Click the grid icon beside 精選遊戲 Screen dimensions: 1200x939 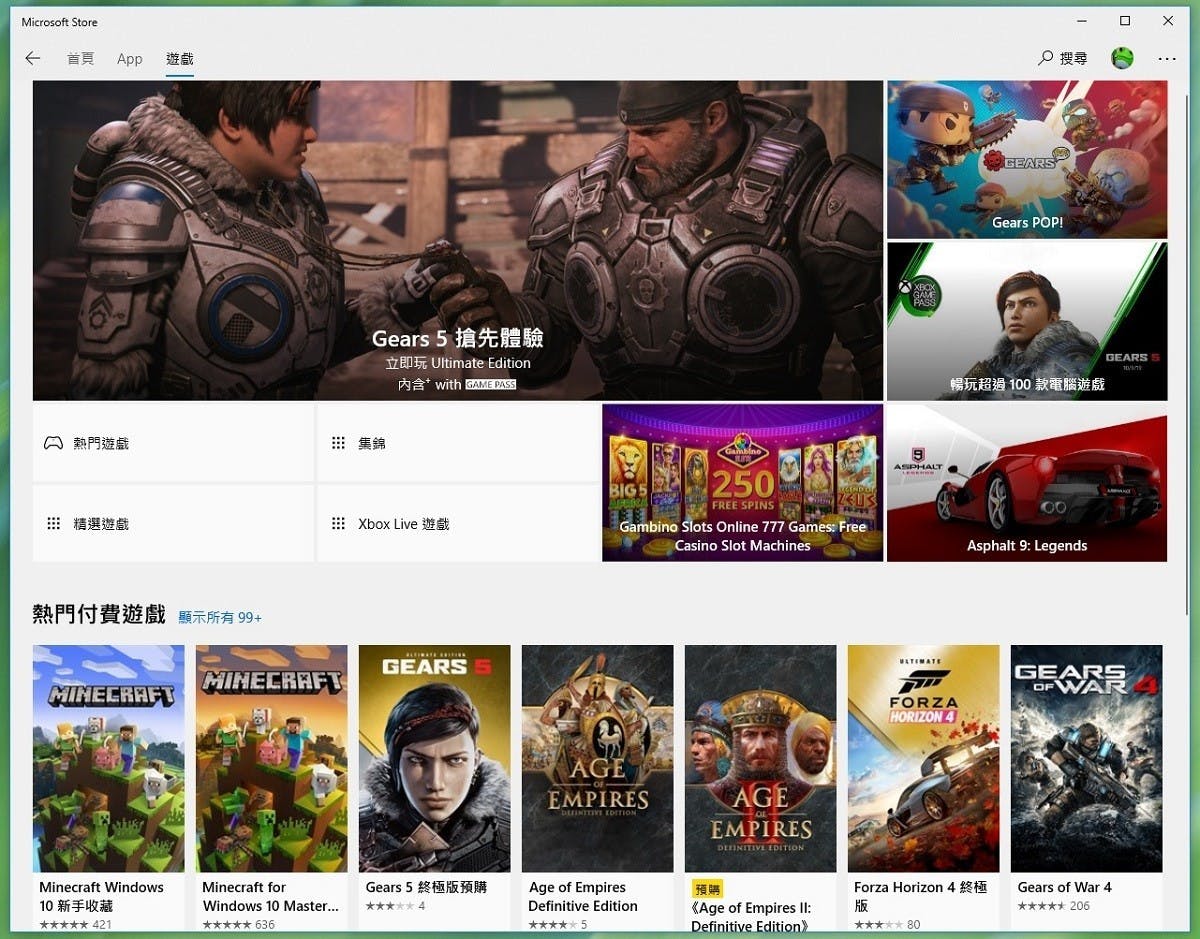53,524
